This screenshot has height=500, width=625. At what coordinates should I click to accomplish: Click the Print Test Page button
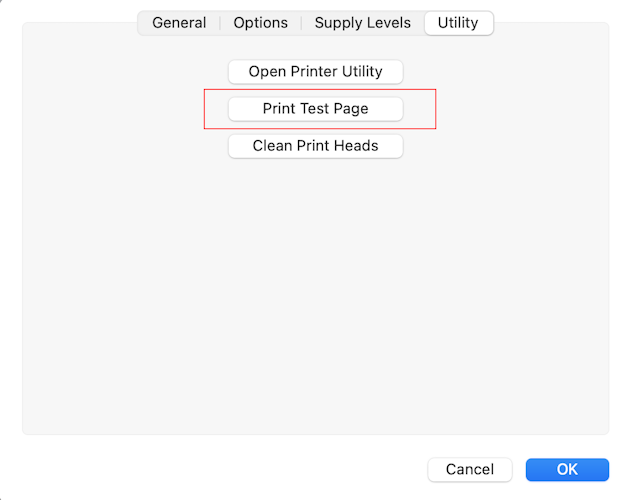click(315, 109)
